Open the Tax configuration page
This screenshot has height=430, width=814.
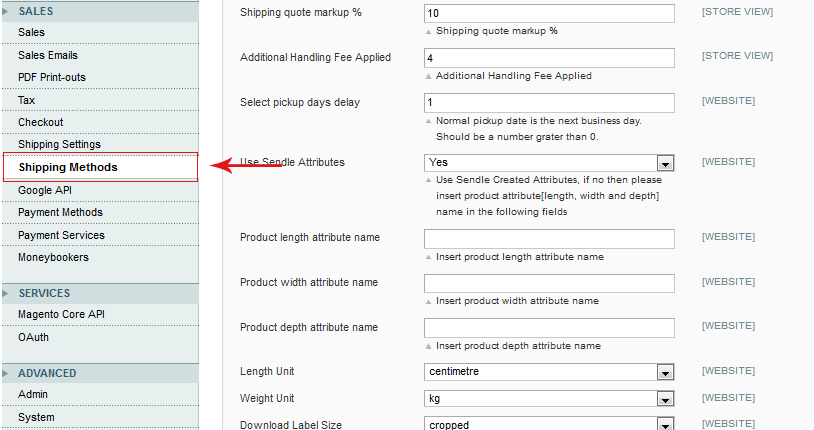click(27, 100)
